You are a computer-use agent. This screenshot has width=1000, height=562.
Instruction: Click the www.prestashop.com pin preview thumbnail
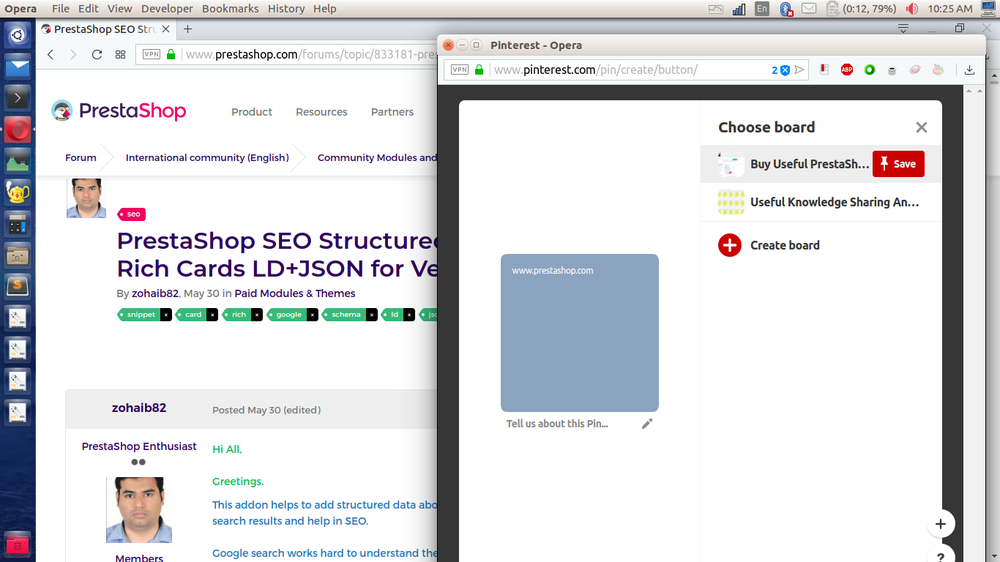click(x=579, y=332)
